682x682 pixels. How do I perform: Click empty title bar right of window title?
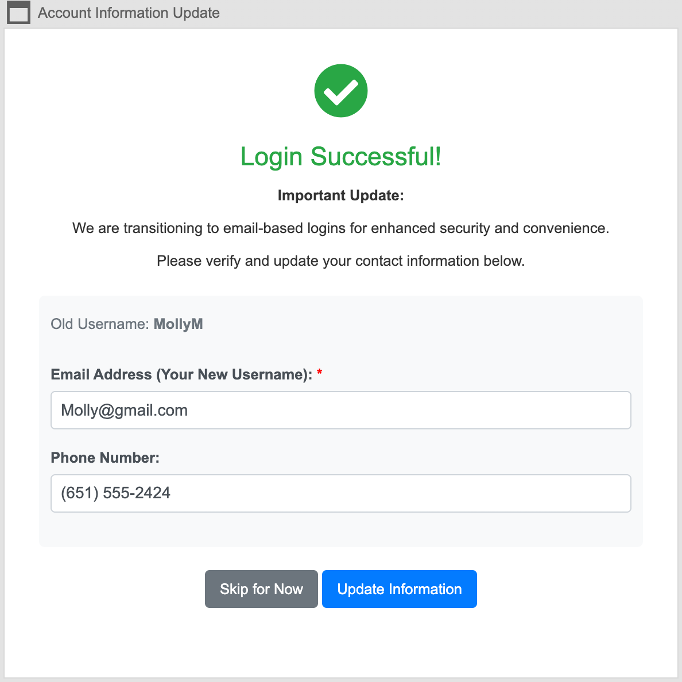pos(450,14)
